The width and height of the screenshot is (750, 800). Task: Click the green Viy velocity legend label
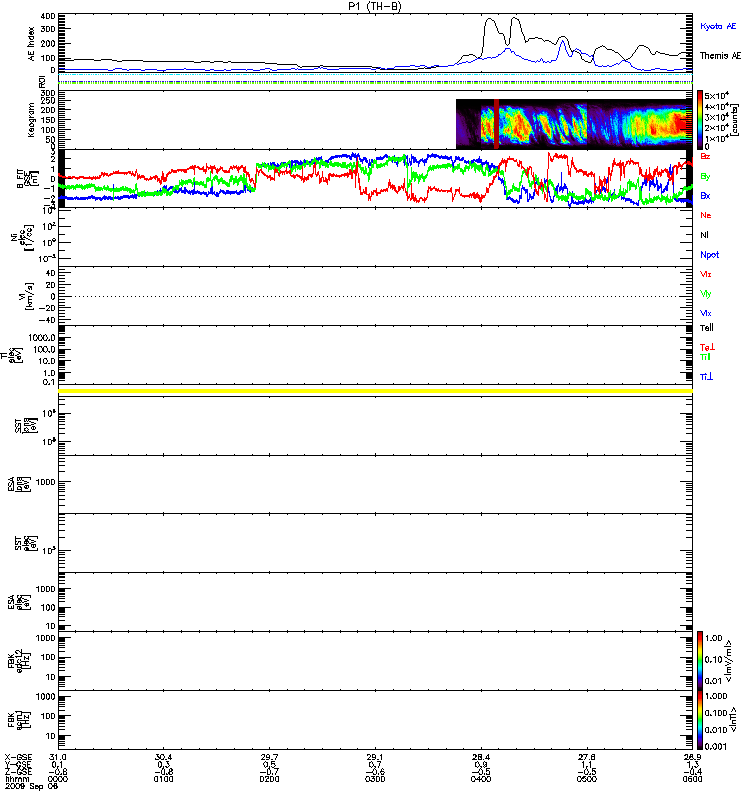(706, 294)
